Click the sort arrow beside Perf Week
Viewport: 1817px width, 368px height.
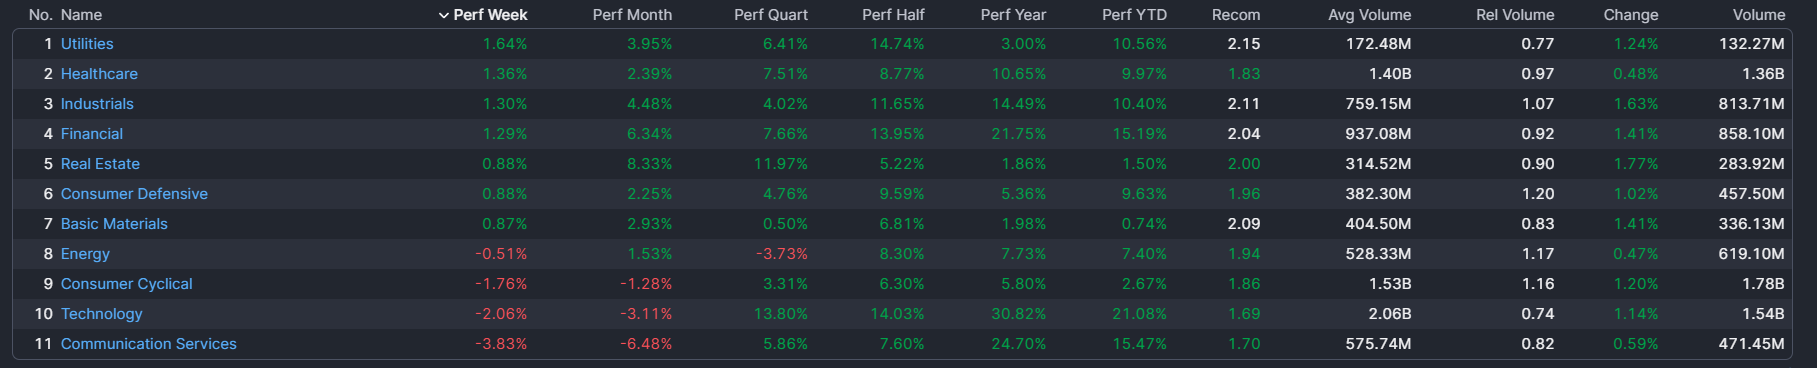pos(444,15)
